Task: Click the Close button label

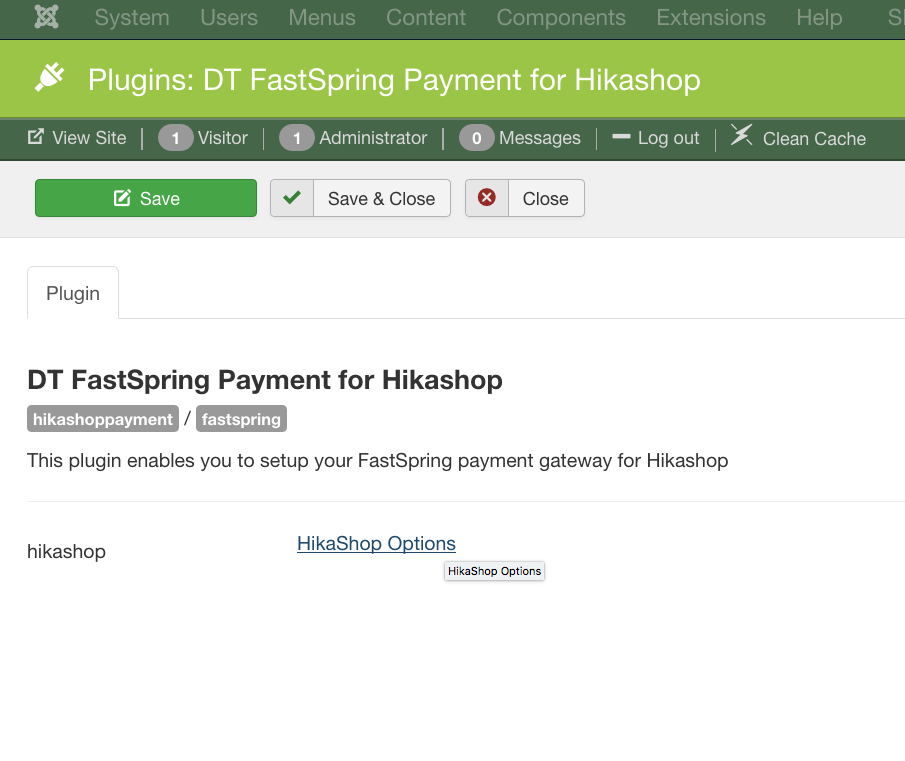Action: (x=545, y=198)
